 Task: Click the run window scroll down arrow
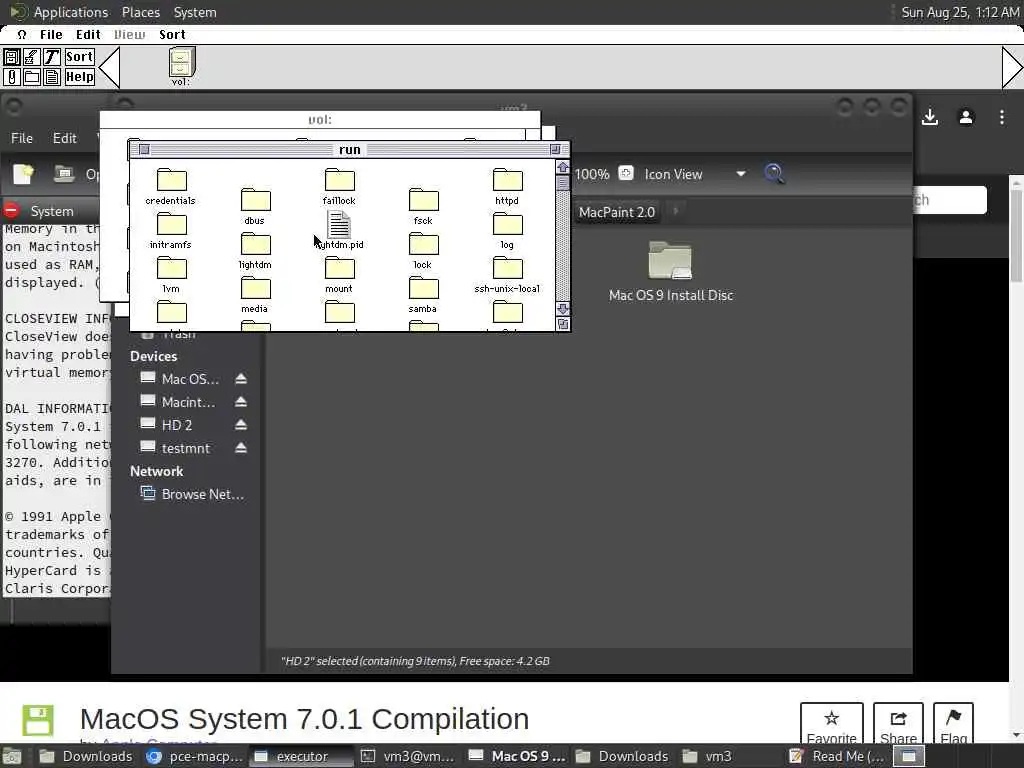(562, 308)
